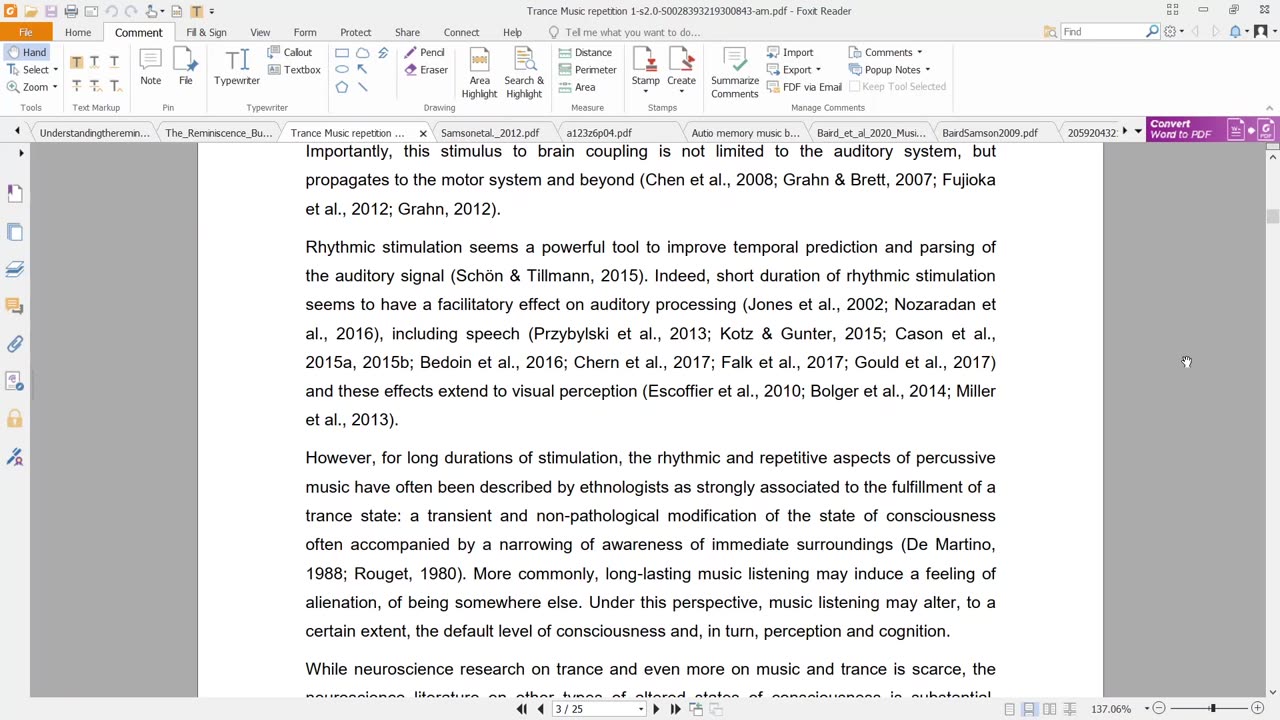Open the page number dropdown in status bar
Screen dimensions: 1280x720
(640, 709)
